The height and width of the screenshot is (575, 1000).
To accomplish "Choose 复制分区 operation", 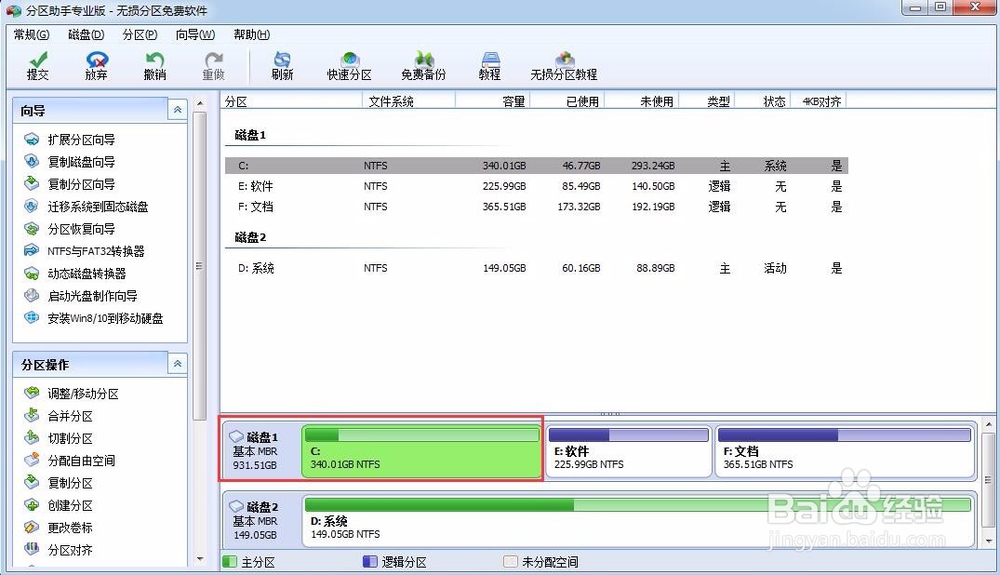I will tap(59, 483).
